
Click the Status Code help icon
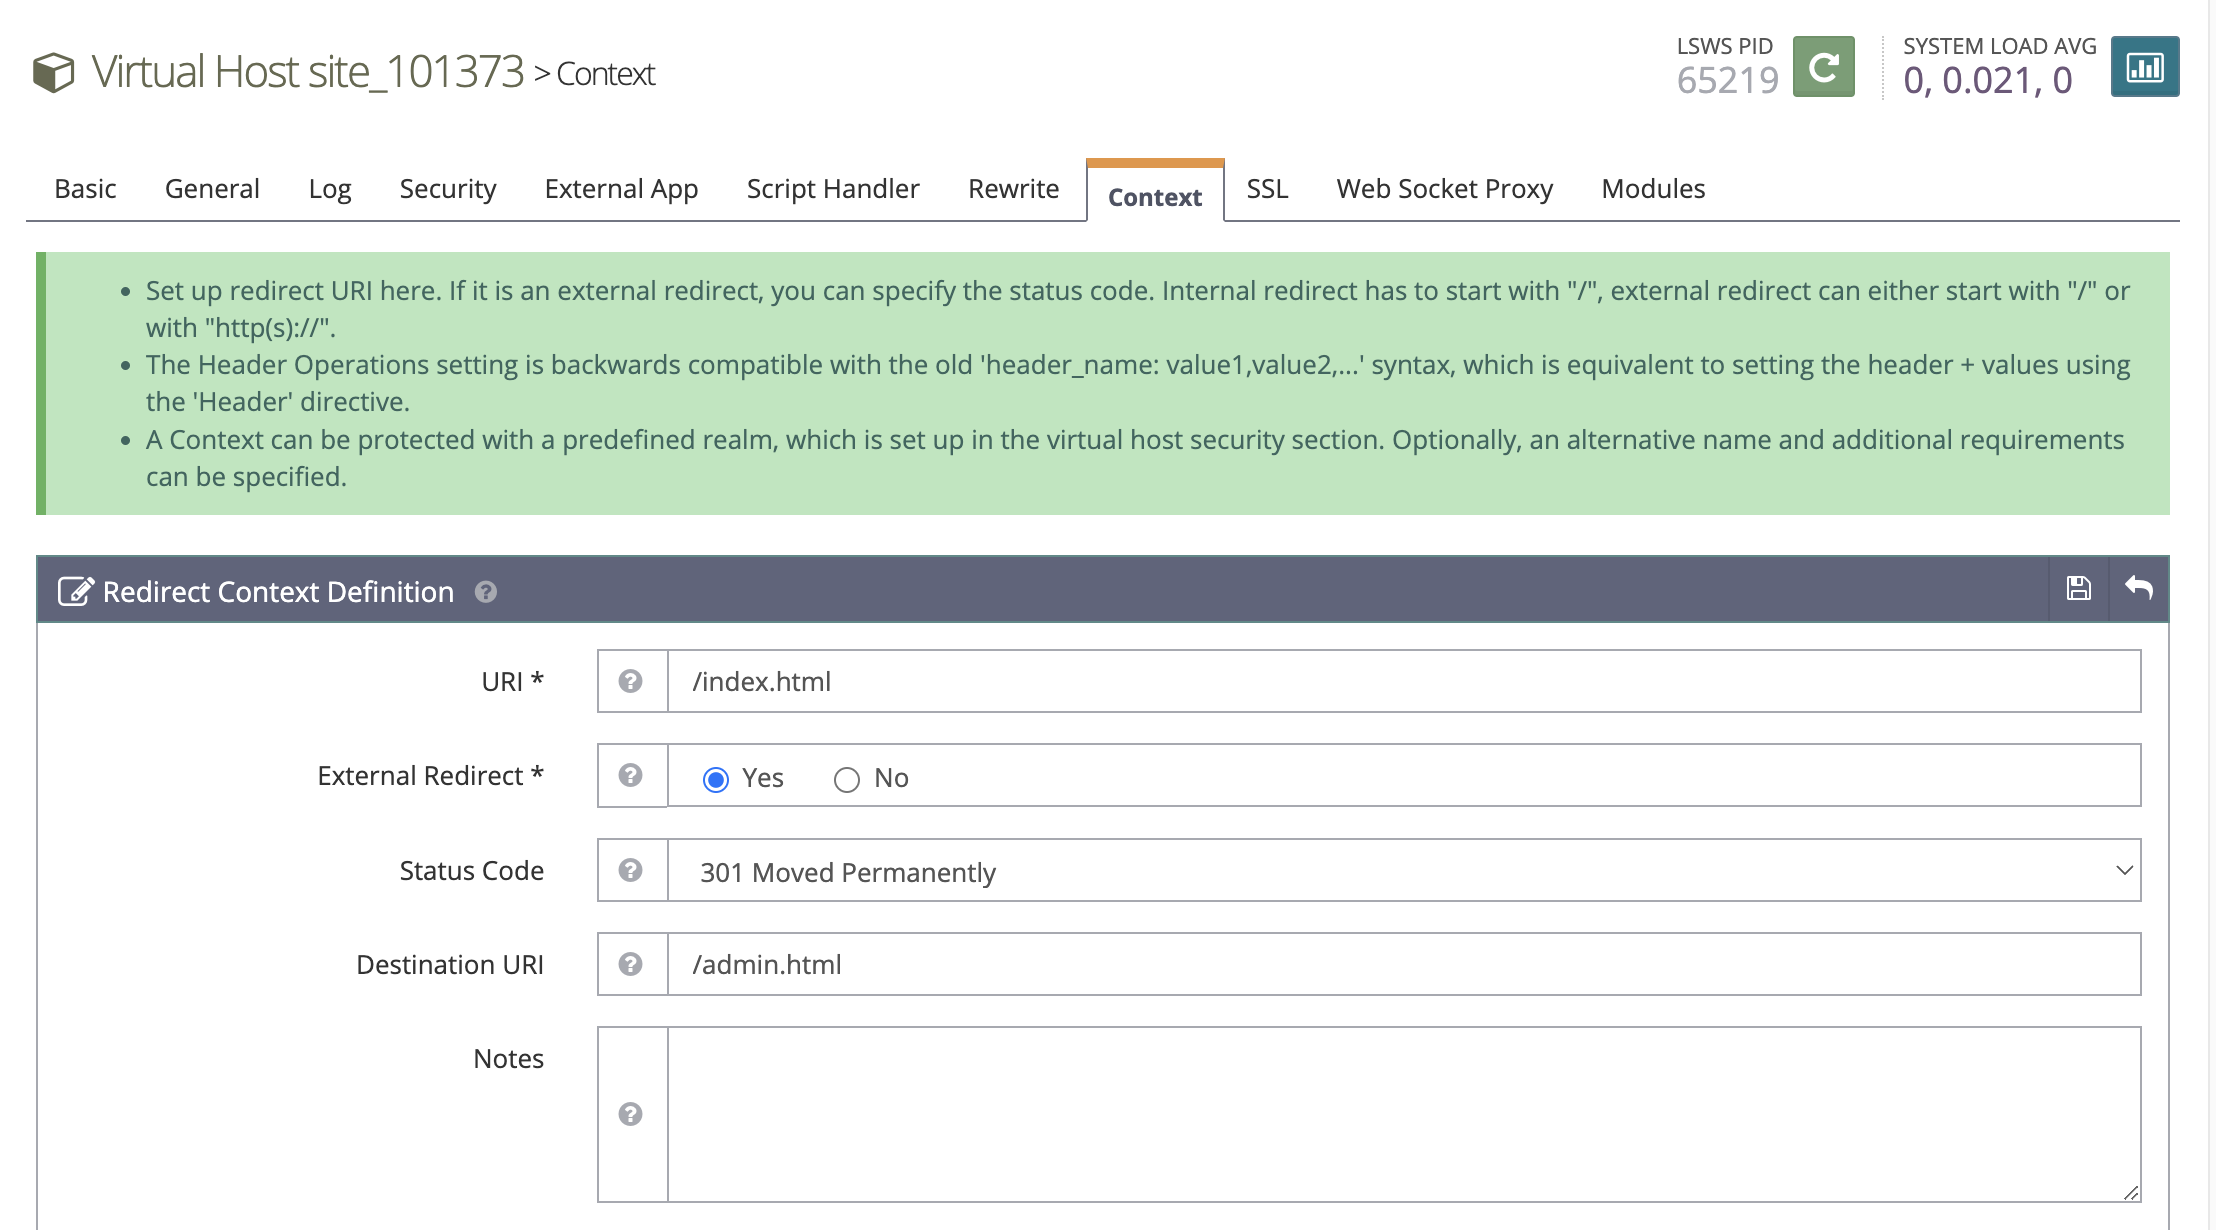pos(630,870)
